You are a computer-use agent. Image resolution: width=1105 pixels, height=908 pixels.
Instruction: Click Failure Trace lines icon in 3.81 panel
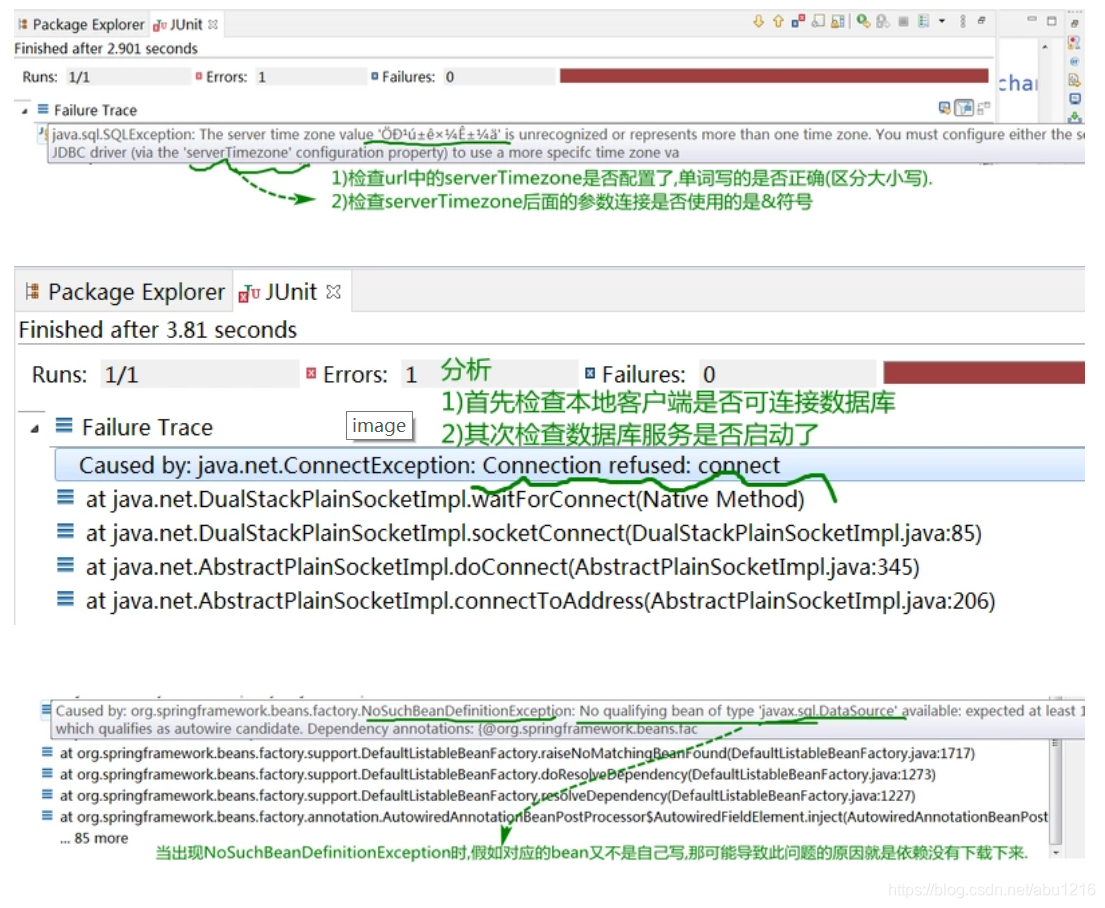pyautogui.click(x=64, y=425)
